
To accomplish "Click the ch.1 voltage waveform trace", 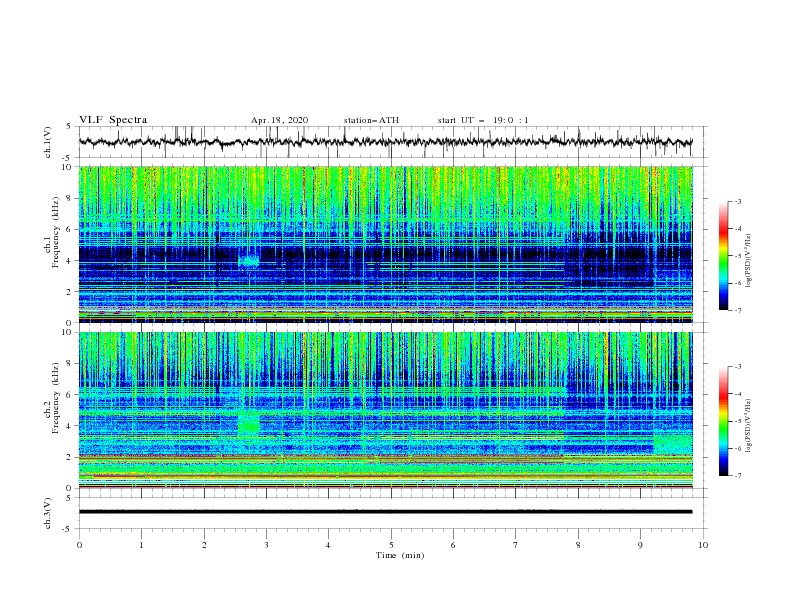I will pyautogui.click(x=385, y=142).
